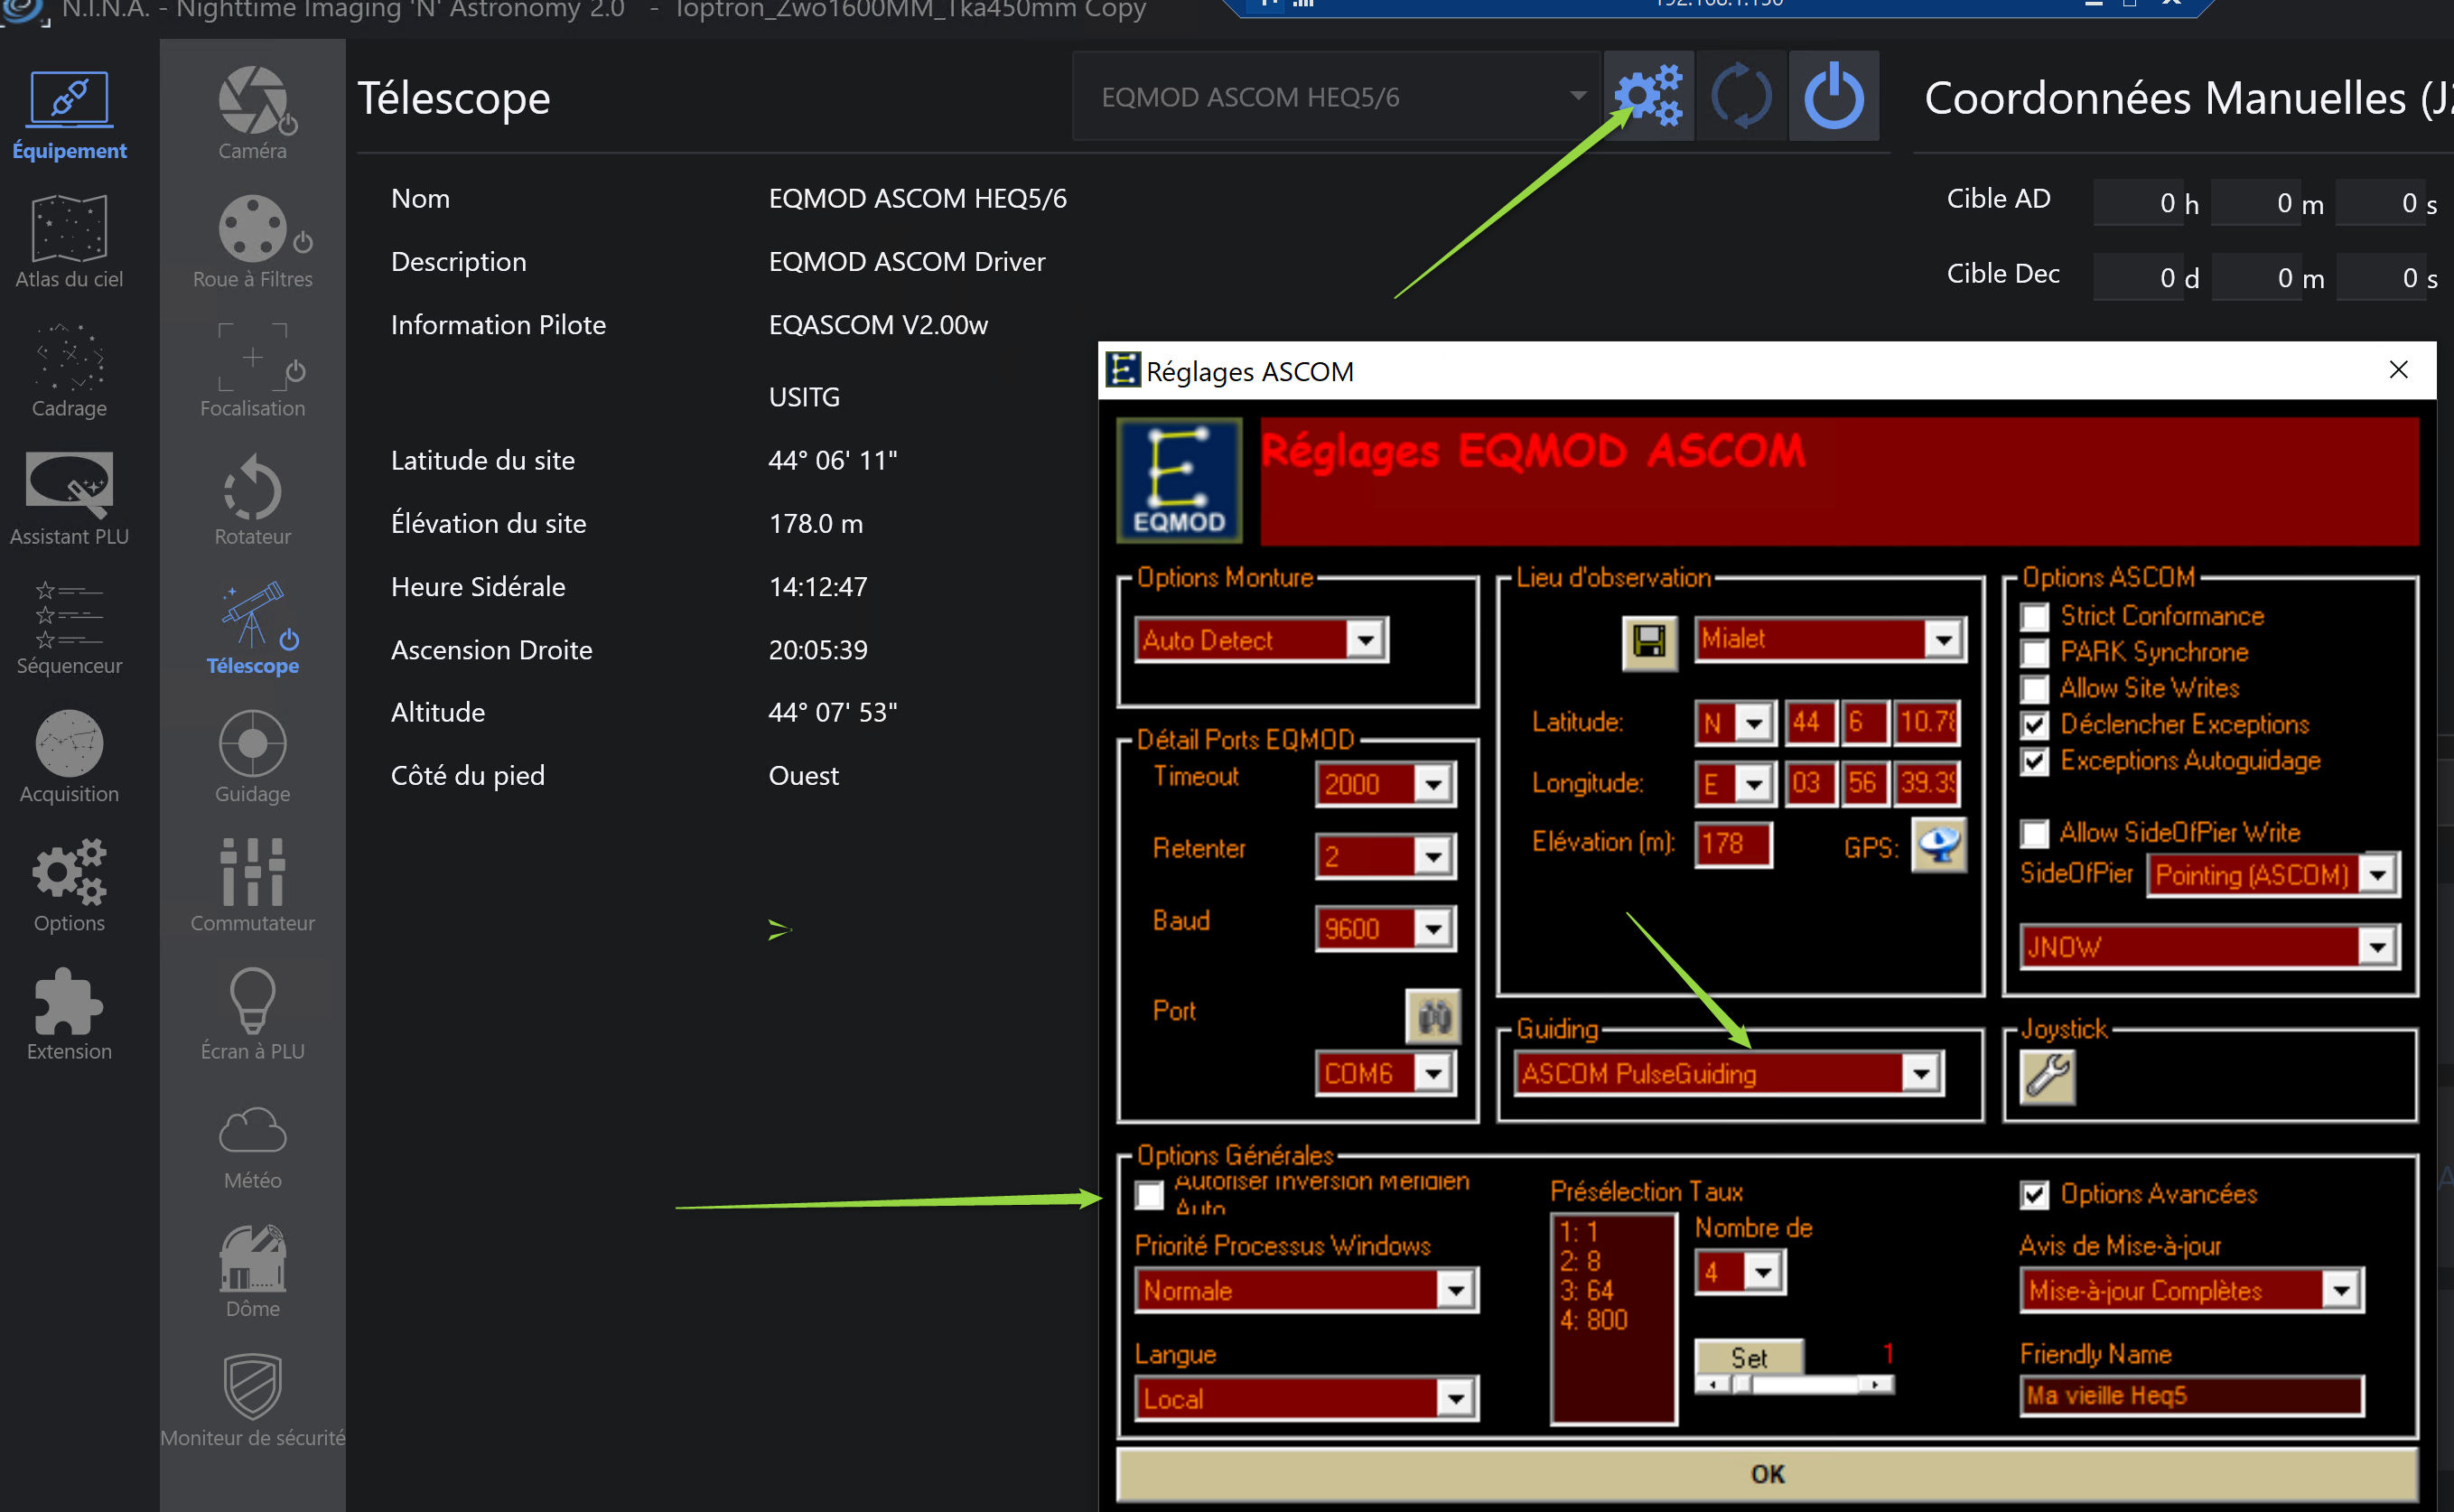Uncheck Exceptions Autoguidage option

[x=2034, y=761]
